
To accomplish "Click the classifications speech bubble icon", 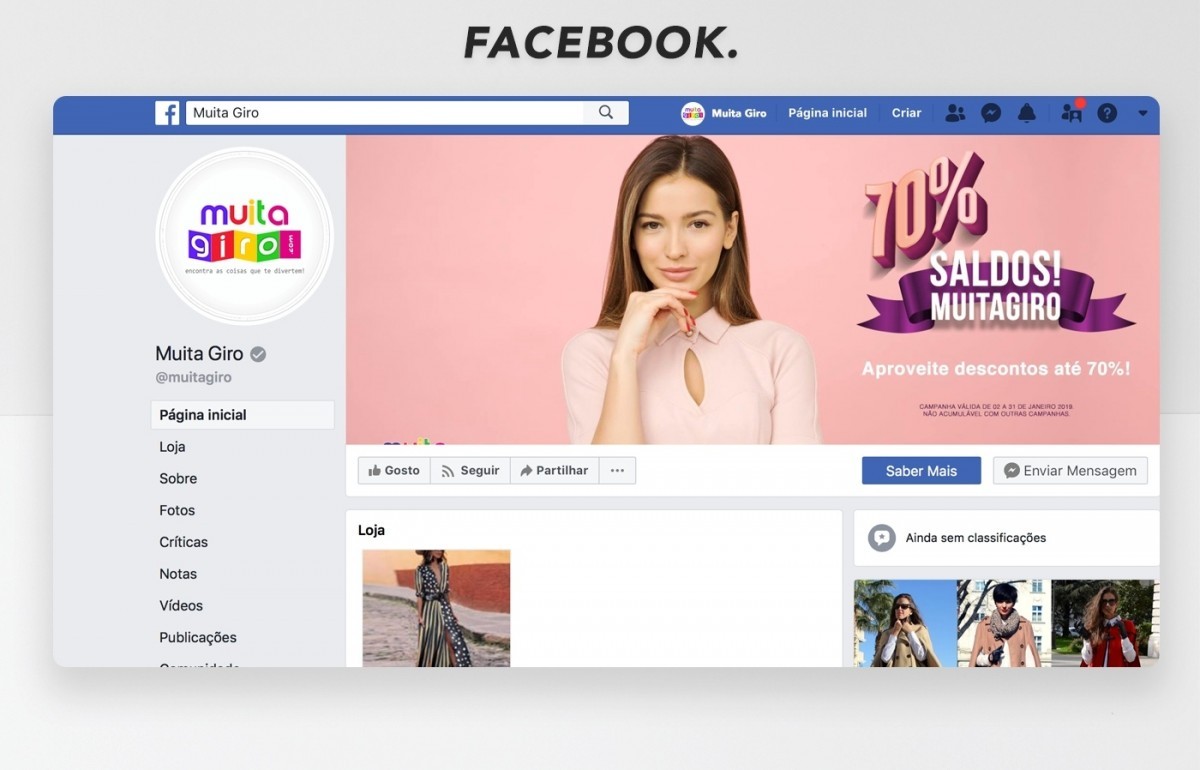I will point(881,538).
